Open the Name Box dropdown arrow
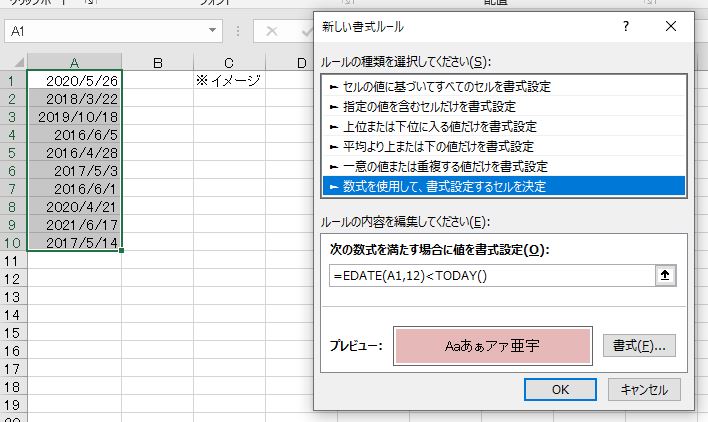708x422 pixels. point(212,31)
